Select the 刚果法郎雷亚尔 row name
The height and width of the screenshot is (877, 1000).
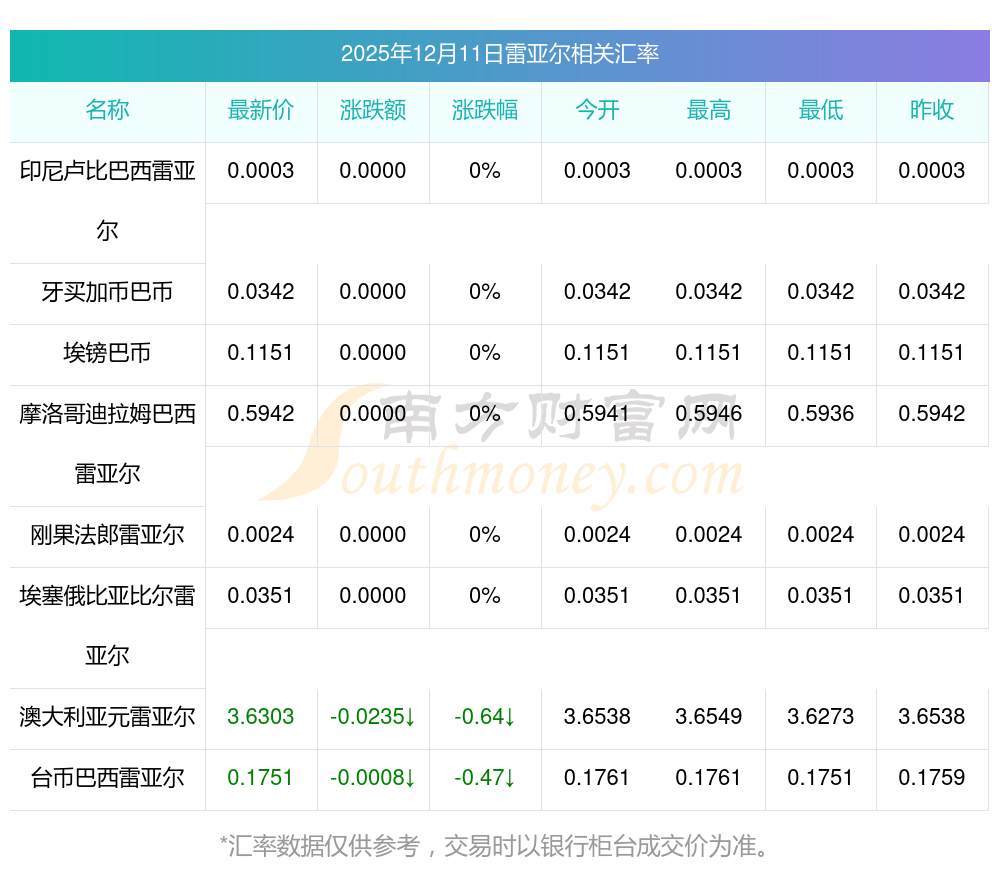coord(107,535)
